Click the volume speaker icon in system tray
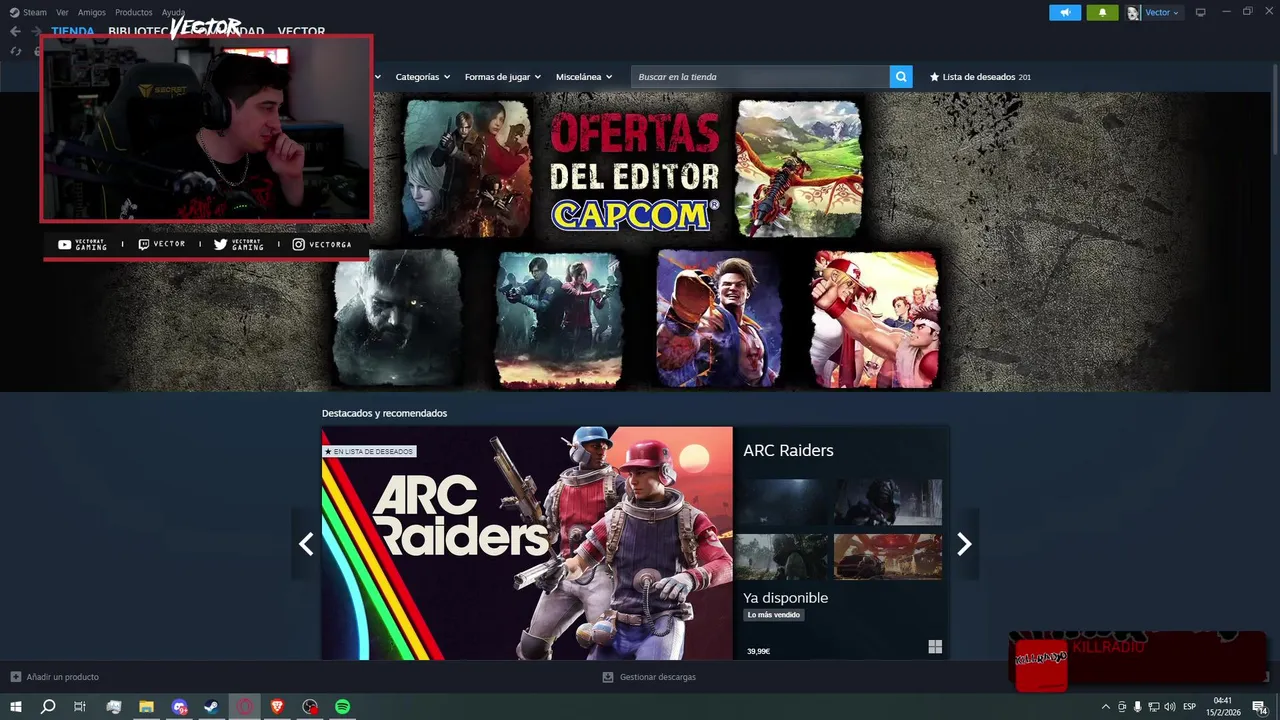1280x720 pixels. (1170, 707)
